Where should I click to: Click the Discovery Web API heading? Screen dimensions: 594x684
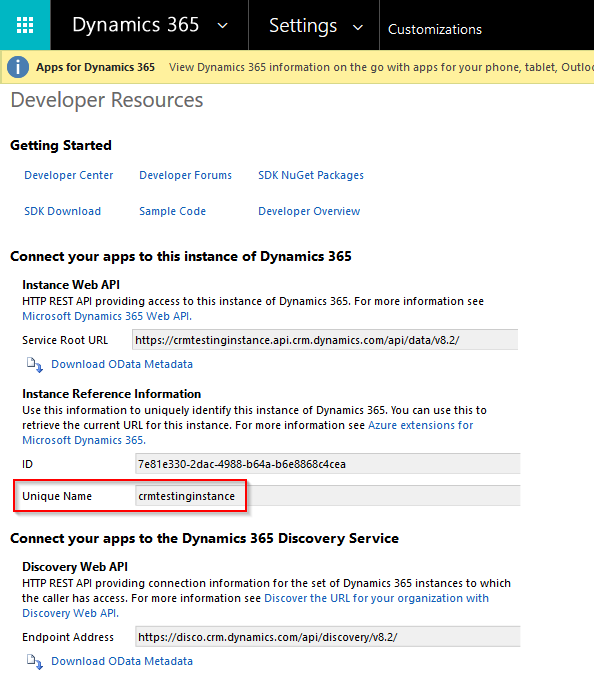(x=75, y=567)
